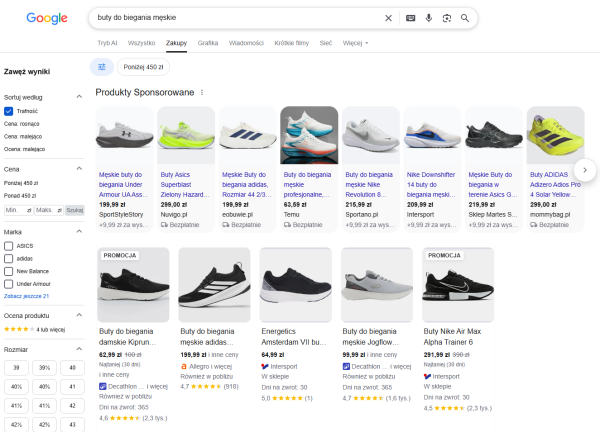Tick the ASICS brand checkbox

coord(8,246)
